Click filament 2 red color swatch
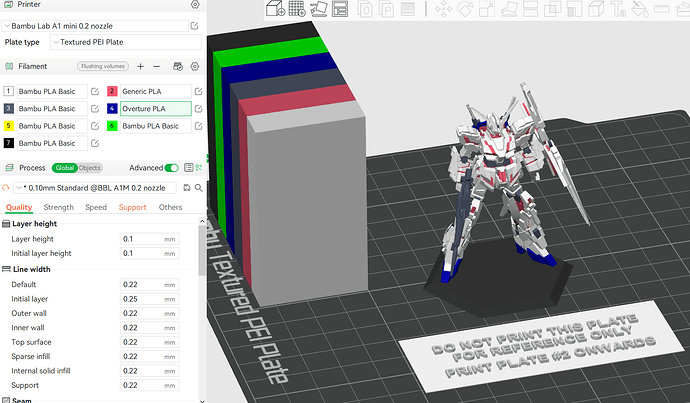Image resolution: width=690 pixels, height=403 pixels. point(112,91)
